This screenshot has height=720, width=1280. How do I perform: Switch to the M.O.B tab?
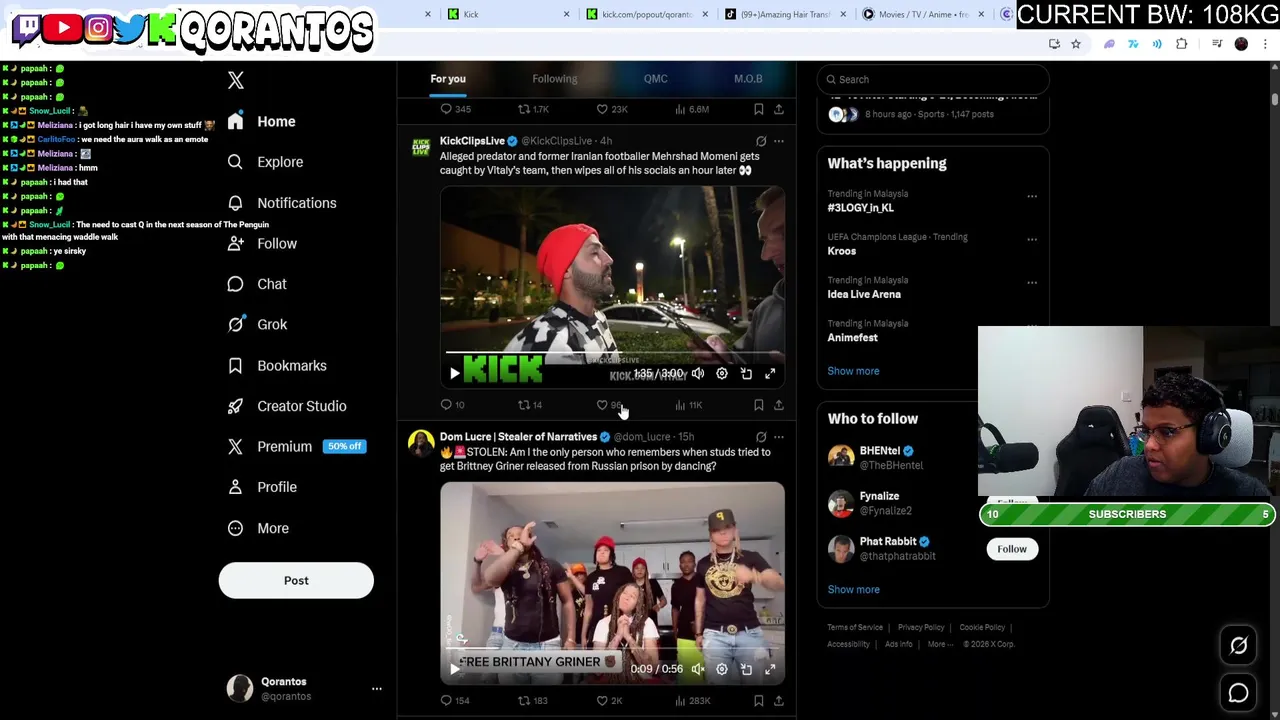[748, 79]
